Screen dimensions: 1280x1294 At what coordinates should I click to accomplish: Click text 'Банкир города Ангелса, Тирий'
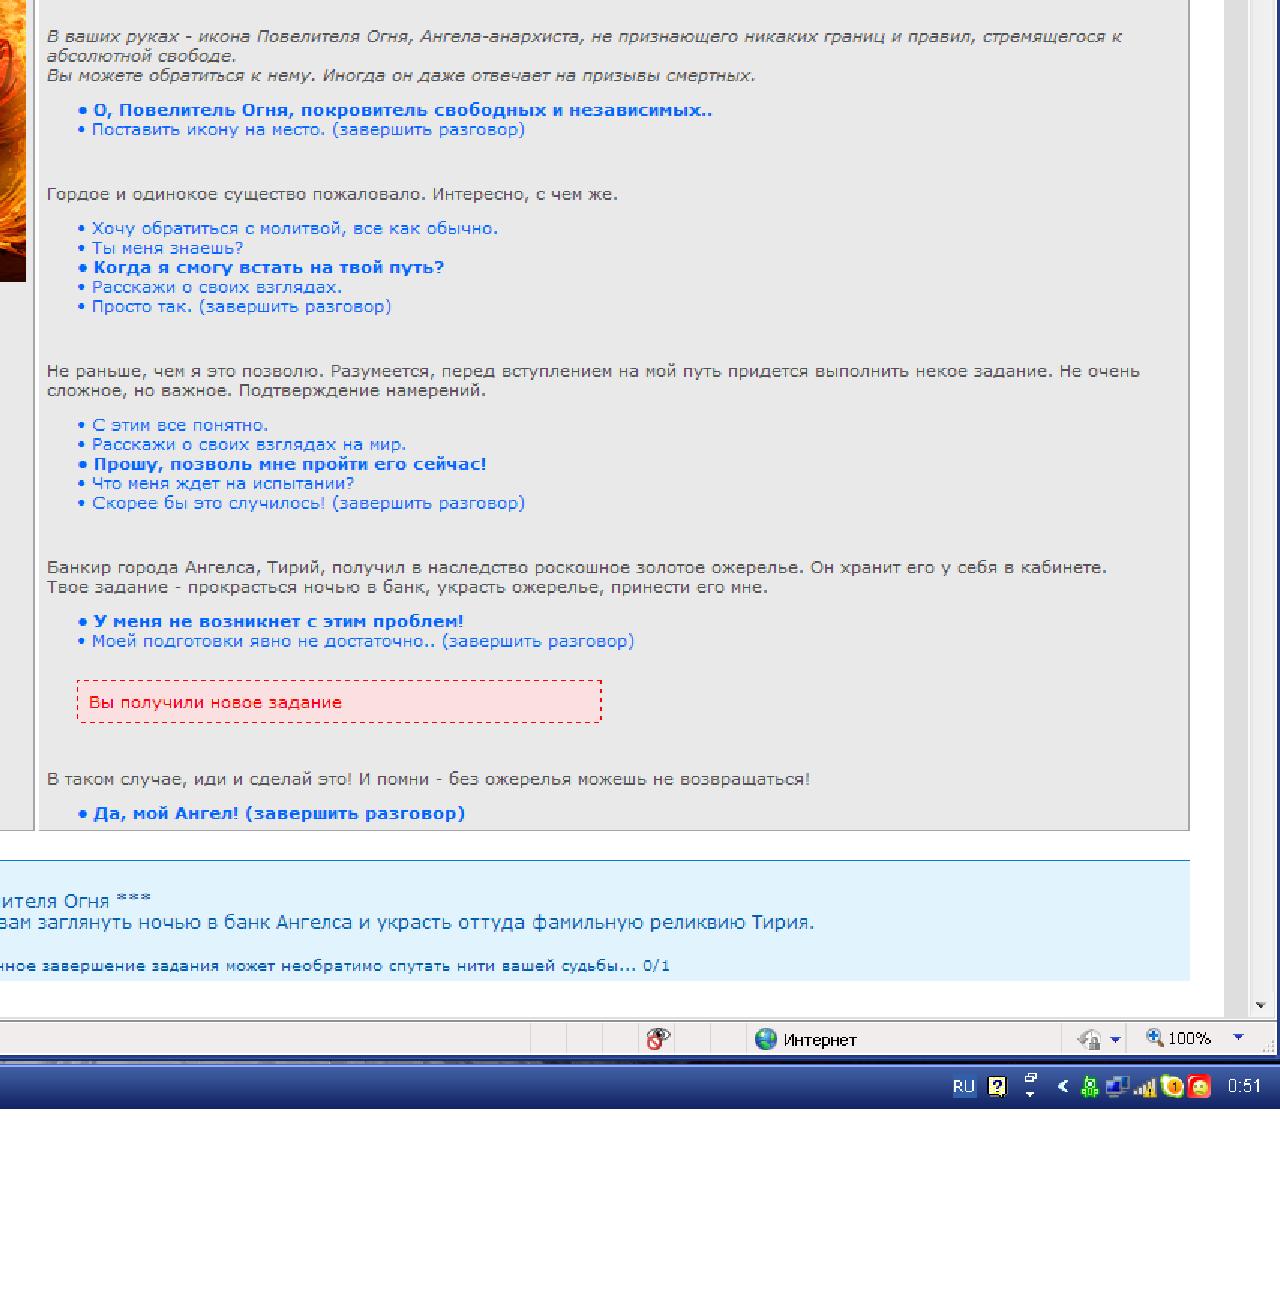[x=181, y=567]
